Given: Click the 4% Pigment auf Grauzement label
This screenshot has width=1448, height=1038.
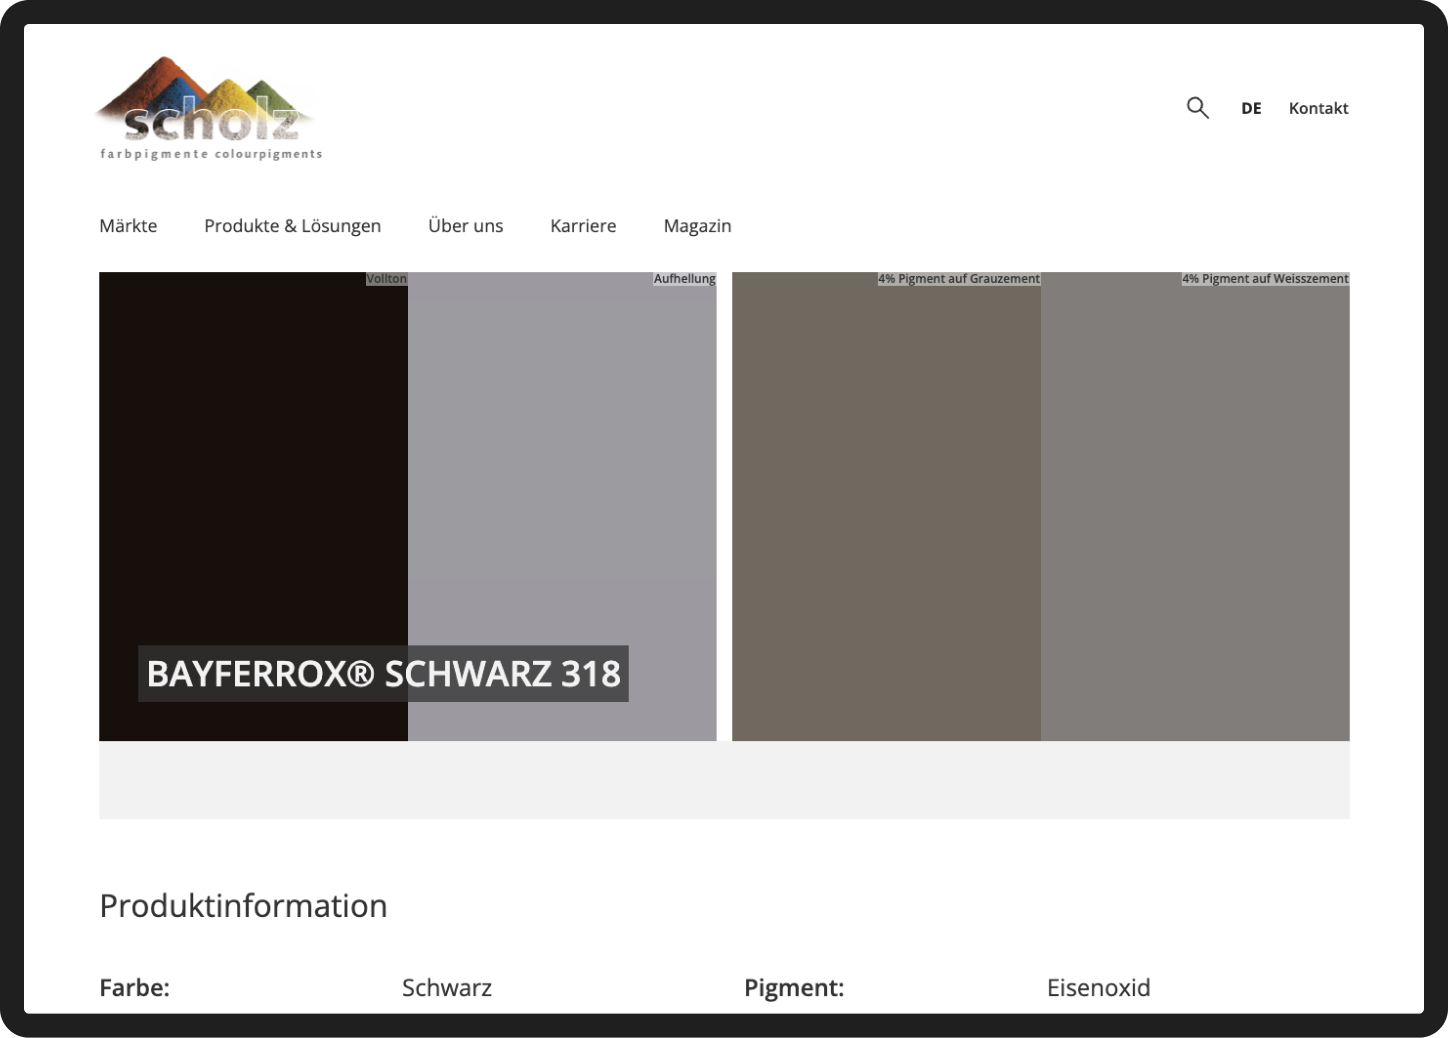Looking at the screenshot, I should [x=958, y=279].
